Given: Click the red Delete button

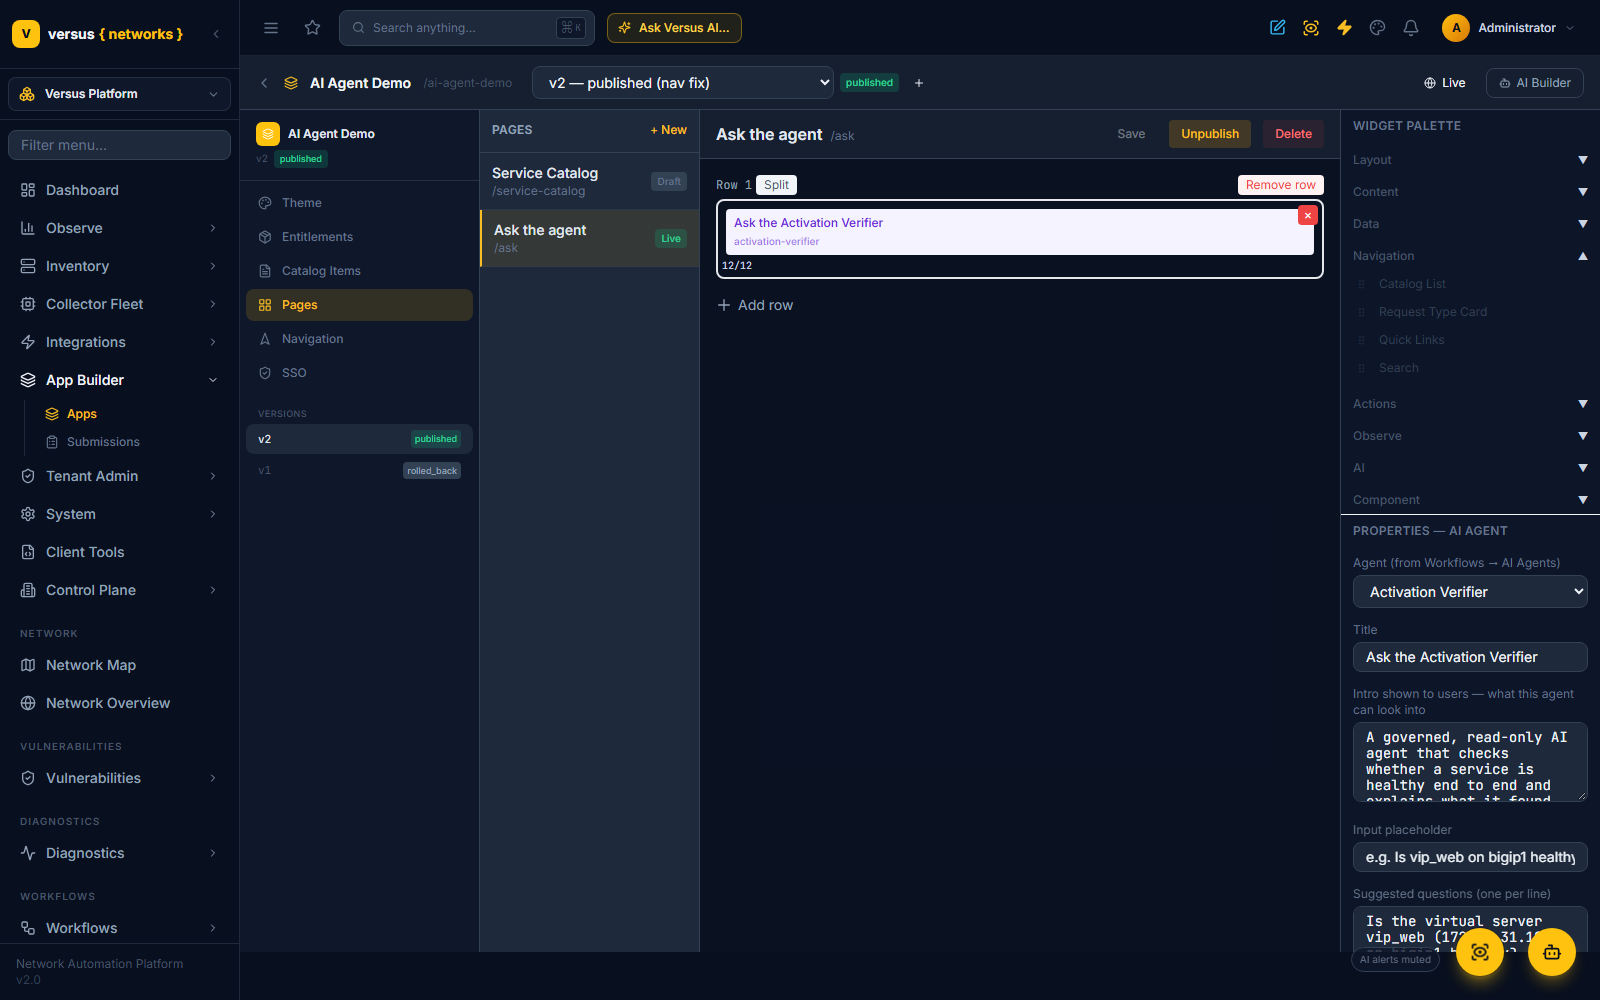Looking at the screenshot, I should (1293, 134).
